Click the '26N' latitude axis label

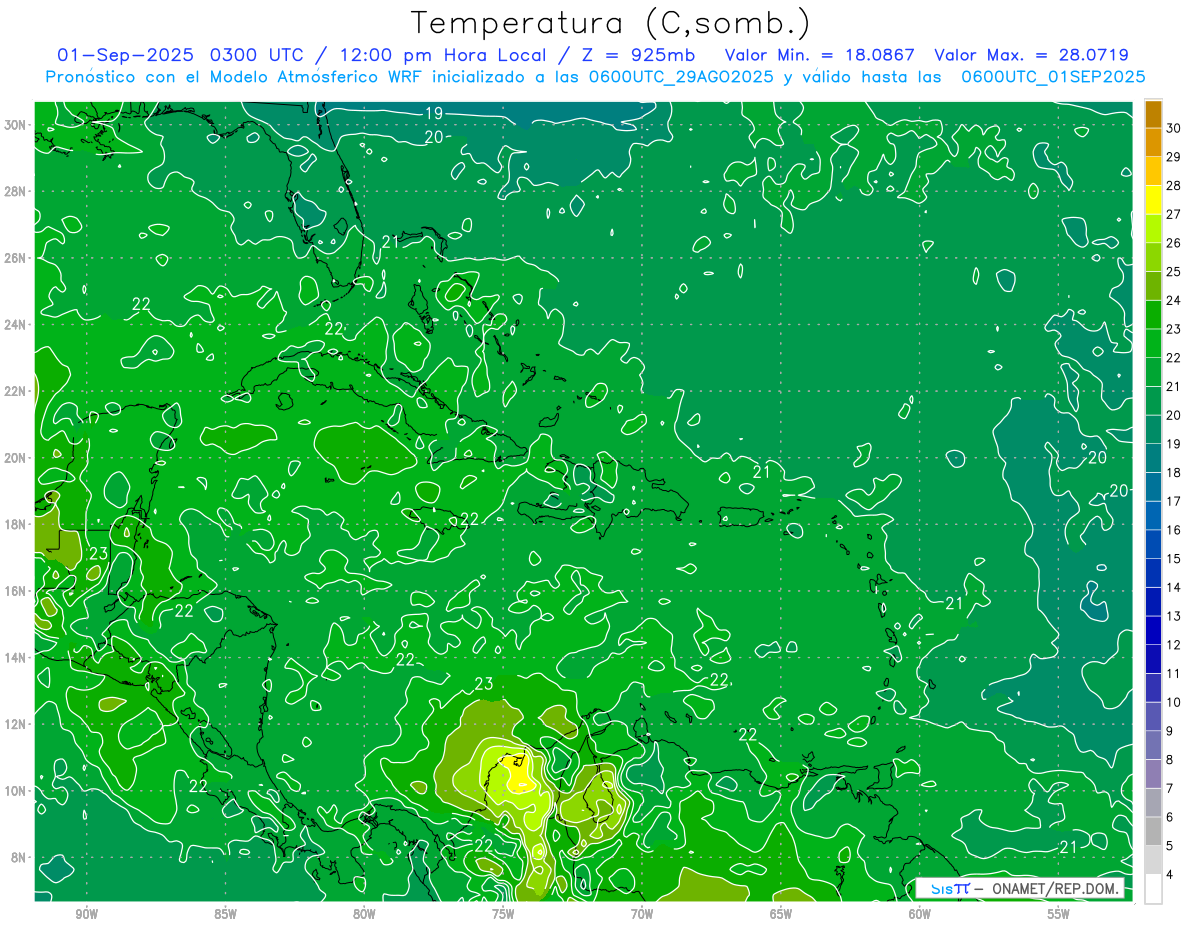(16, 258)
